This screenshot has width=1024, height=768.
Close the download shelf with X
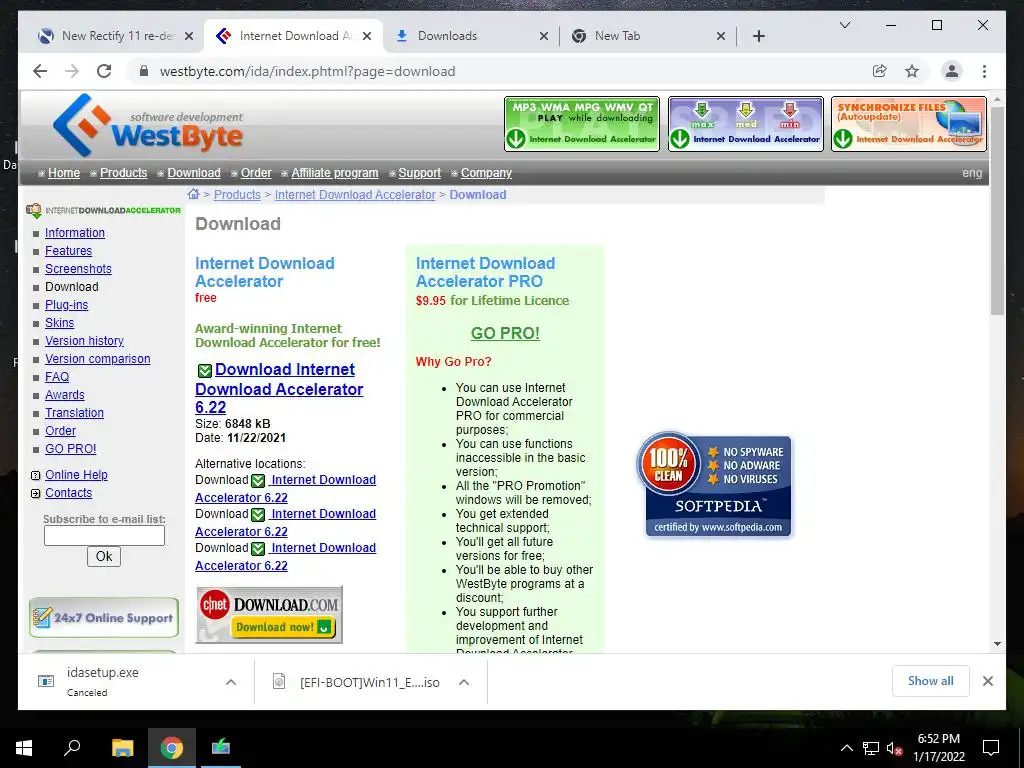[x=987, y=681]
